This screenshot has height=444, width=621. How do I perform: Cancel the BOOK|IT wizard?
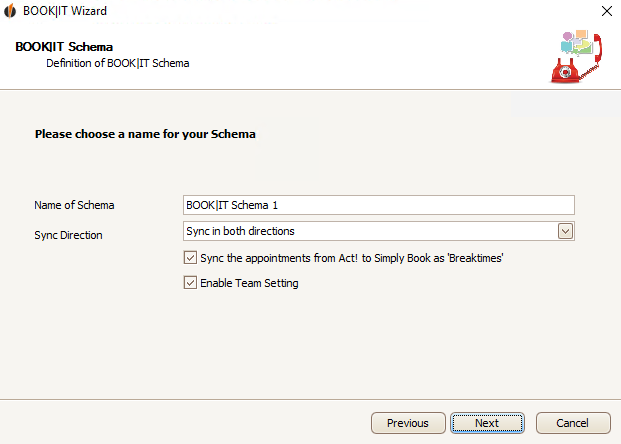[573, 423]
